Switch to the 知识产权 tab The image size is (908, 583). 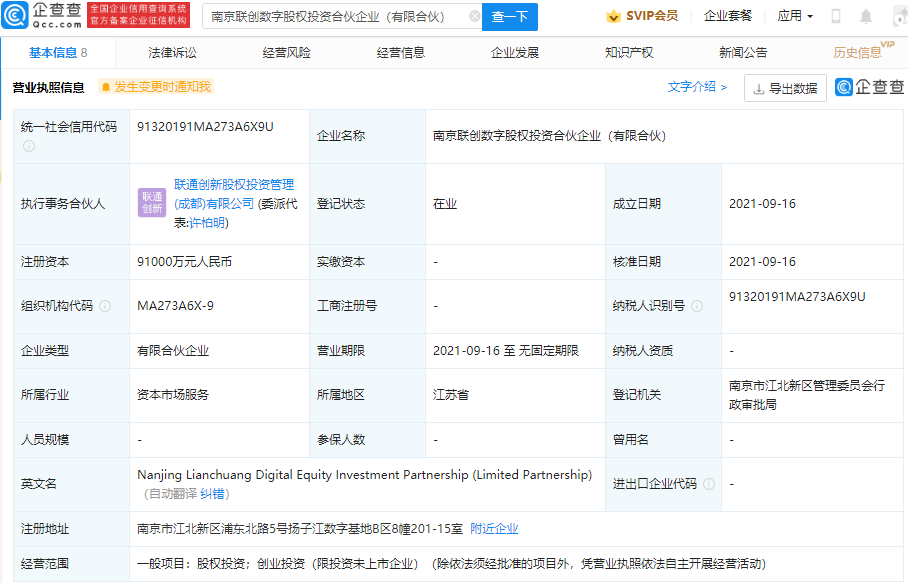(x=629, y=53)
